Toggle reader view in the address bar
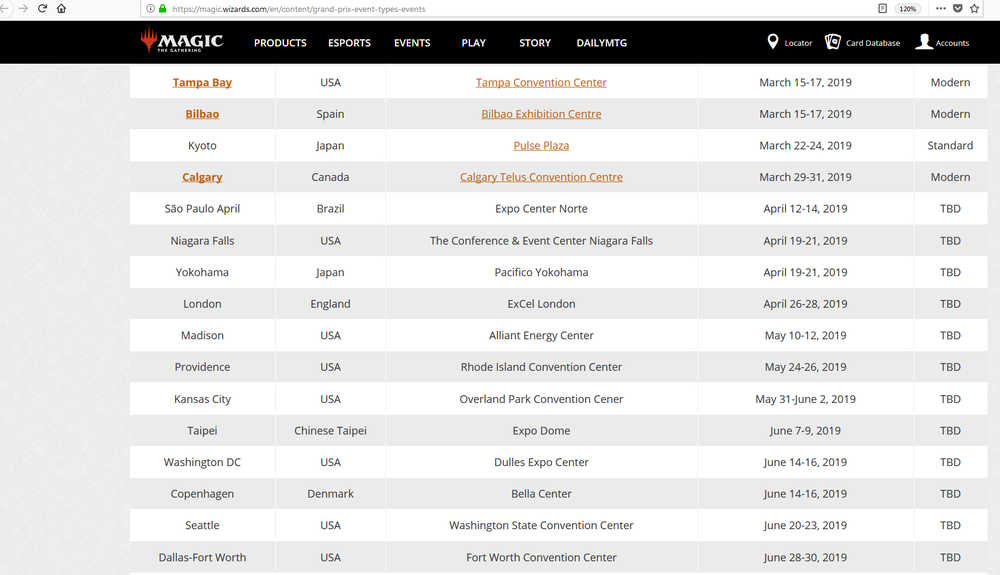The image size is (1000, 575). pos(882,8)
